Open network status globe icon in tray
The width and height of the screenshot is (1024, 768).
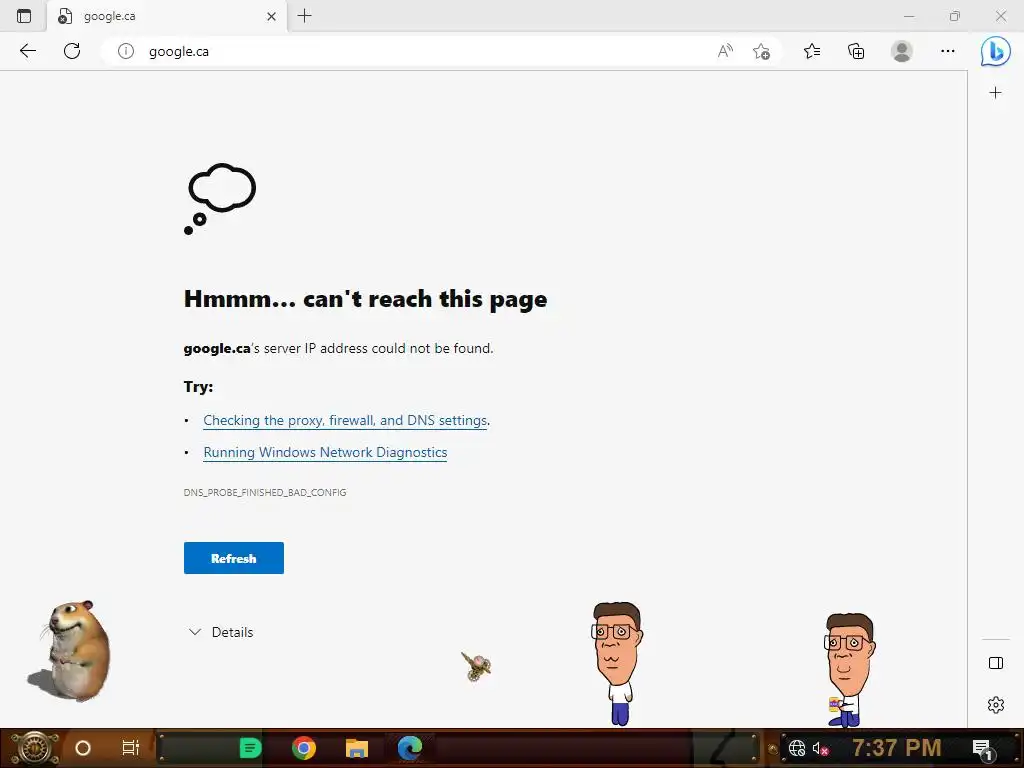(x=797, y=748)
